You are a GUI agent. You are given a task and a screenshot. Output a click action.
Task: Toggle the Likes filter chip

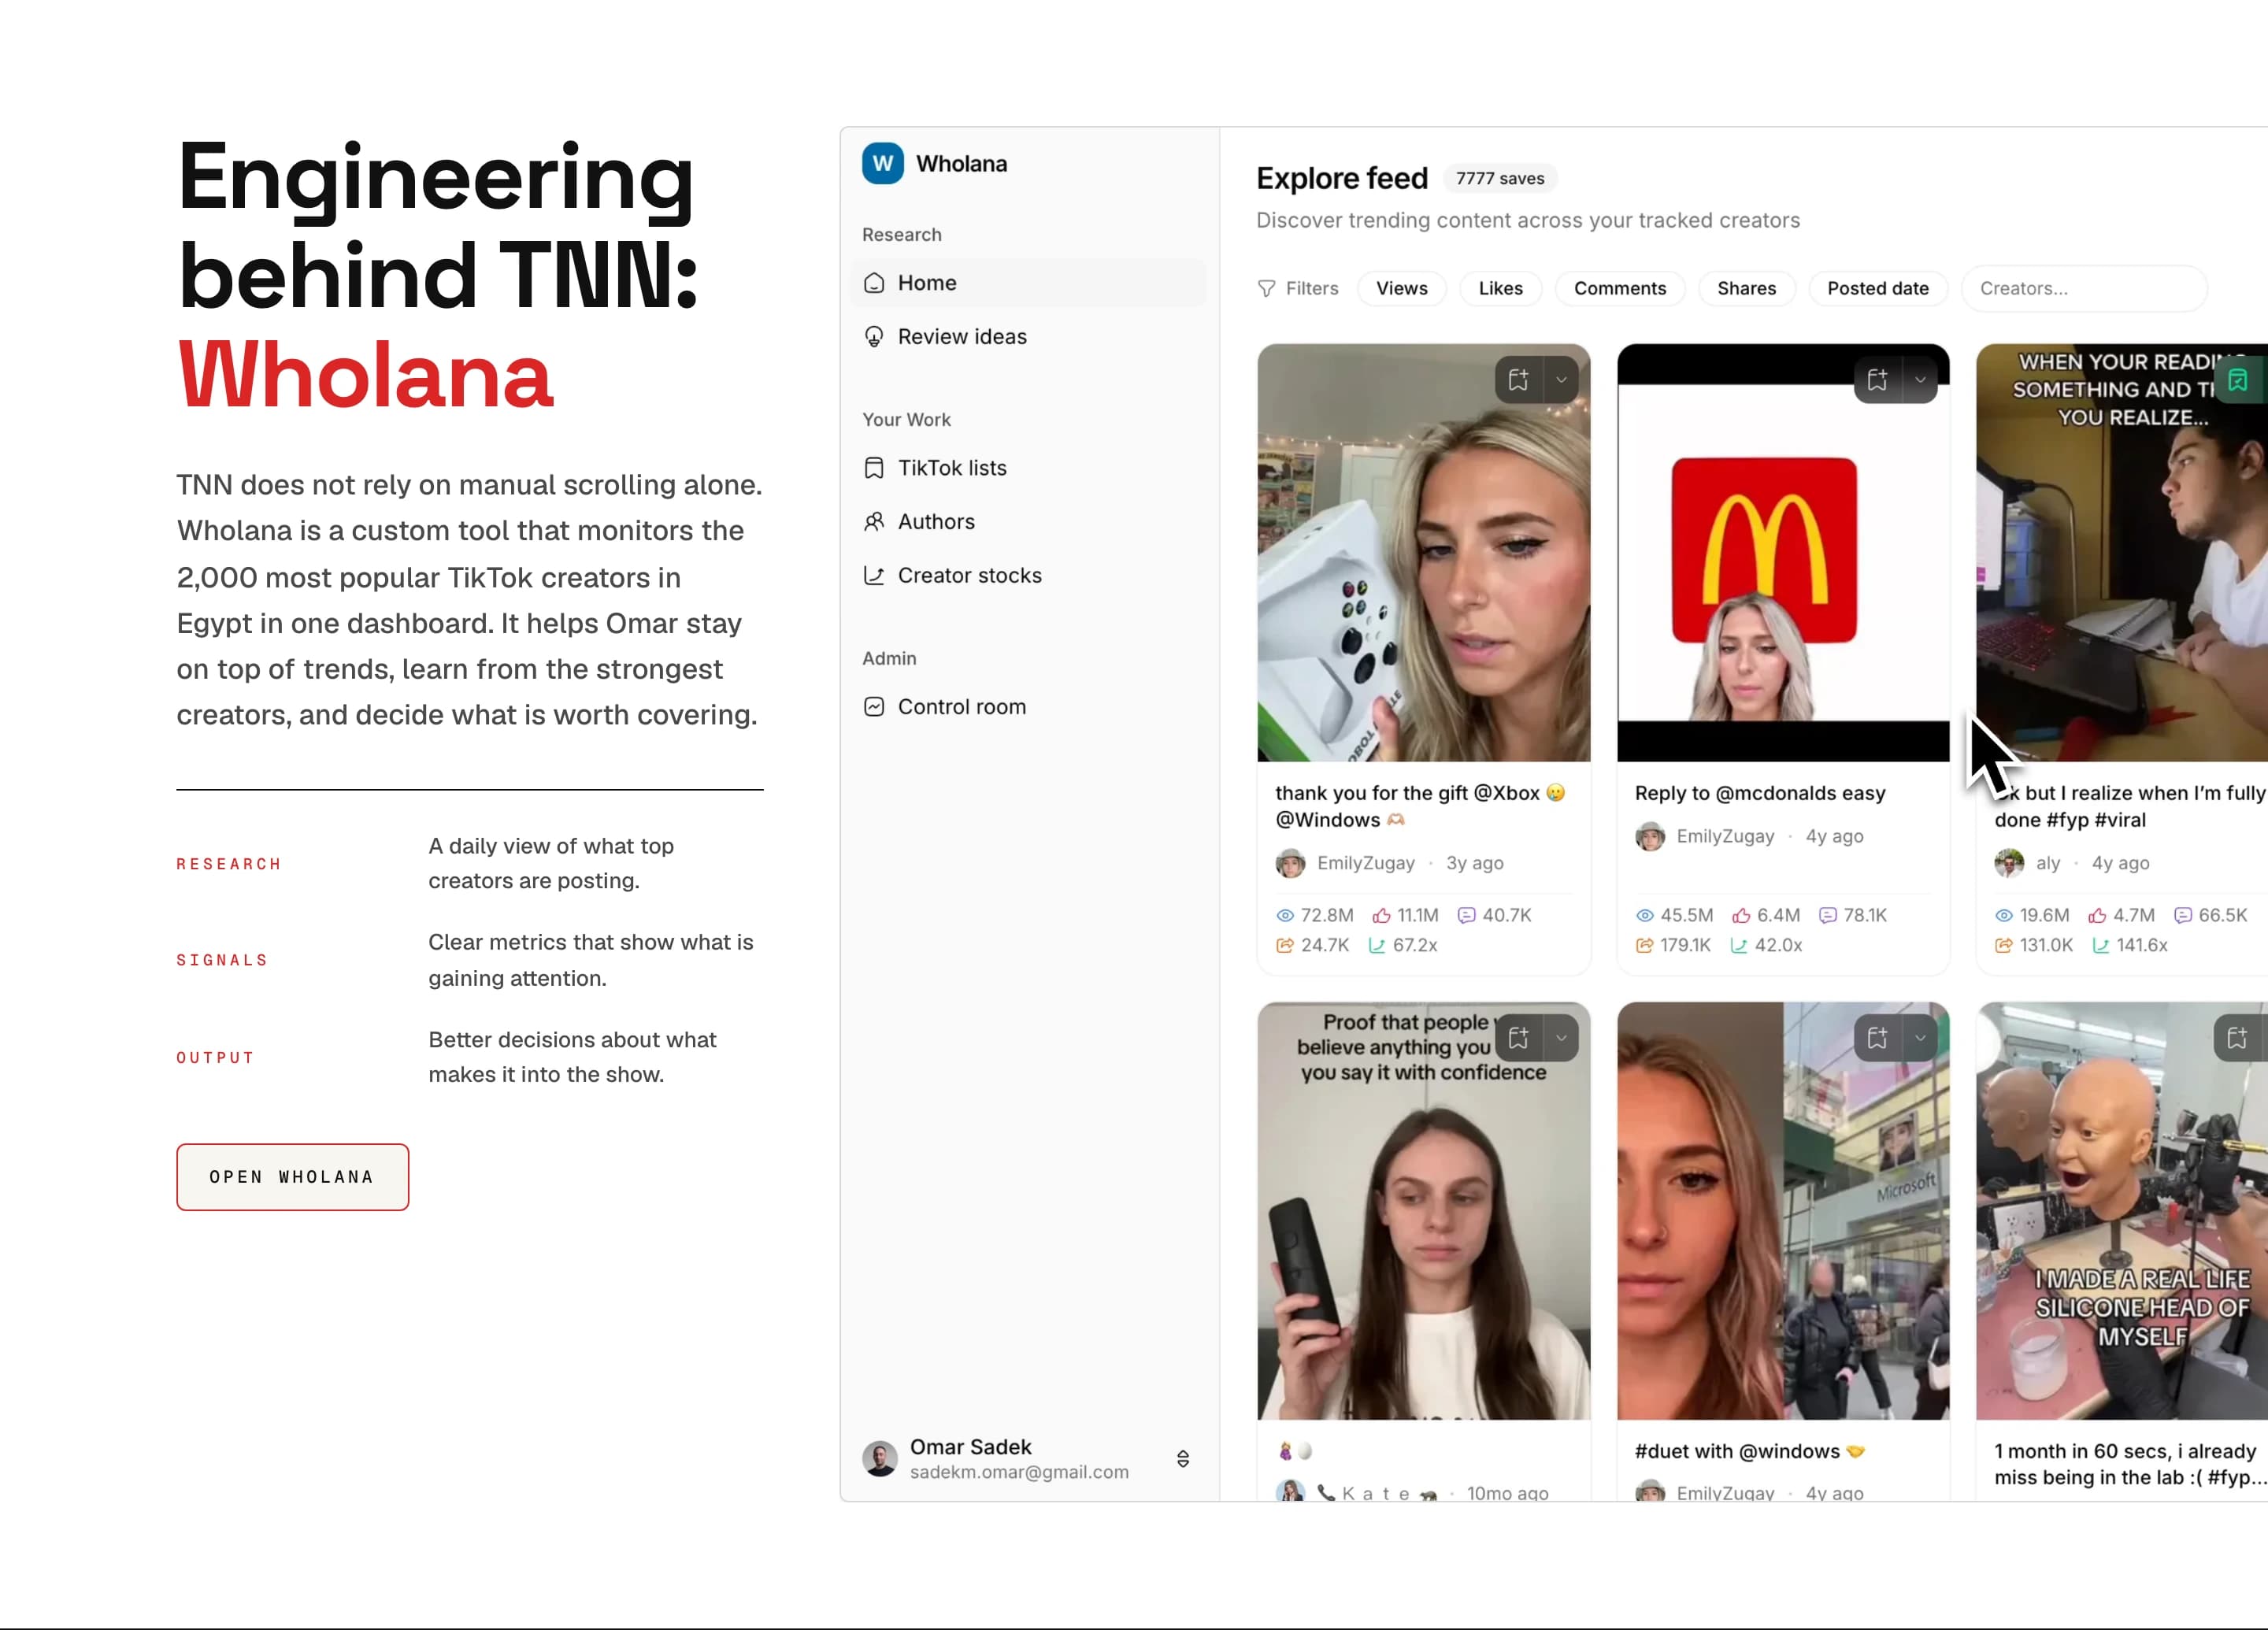(x=1500, y=288)
